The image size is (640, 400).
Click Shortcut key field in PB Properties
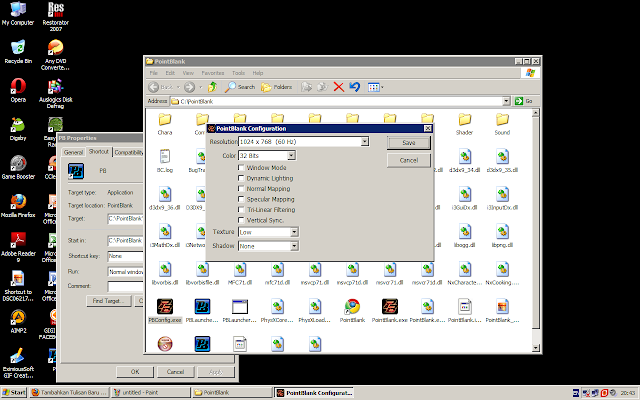click(126, 256)
